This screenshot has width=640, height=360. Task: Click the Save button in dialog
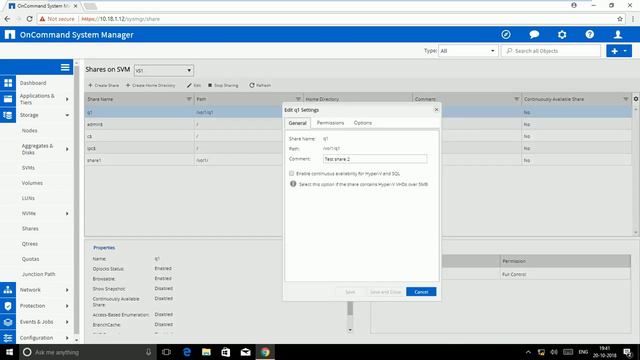[x=350, y=292]
